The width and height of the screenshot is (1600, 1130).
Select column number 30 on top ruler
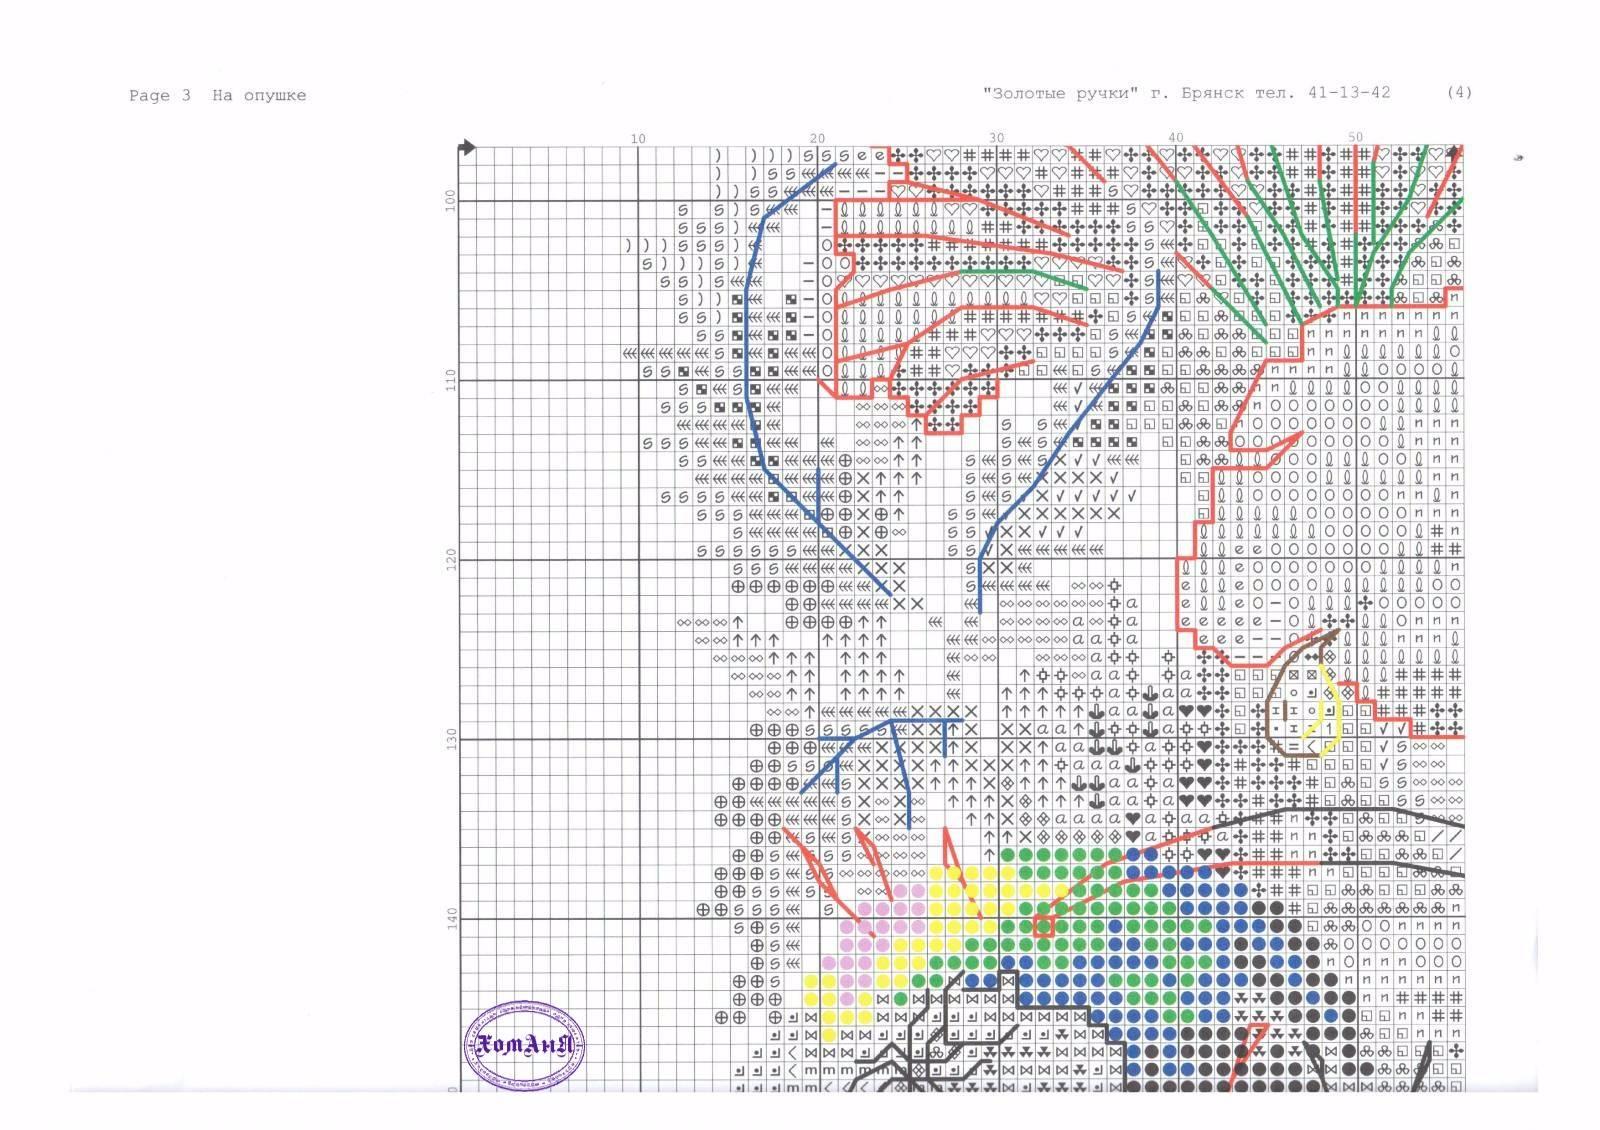(x=996, y=139)
